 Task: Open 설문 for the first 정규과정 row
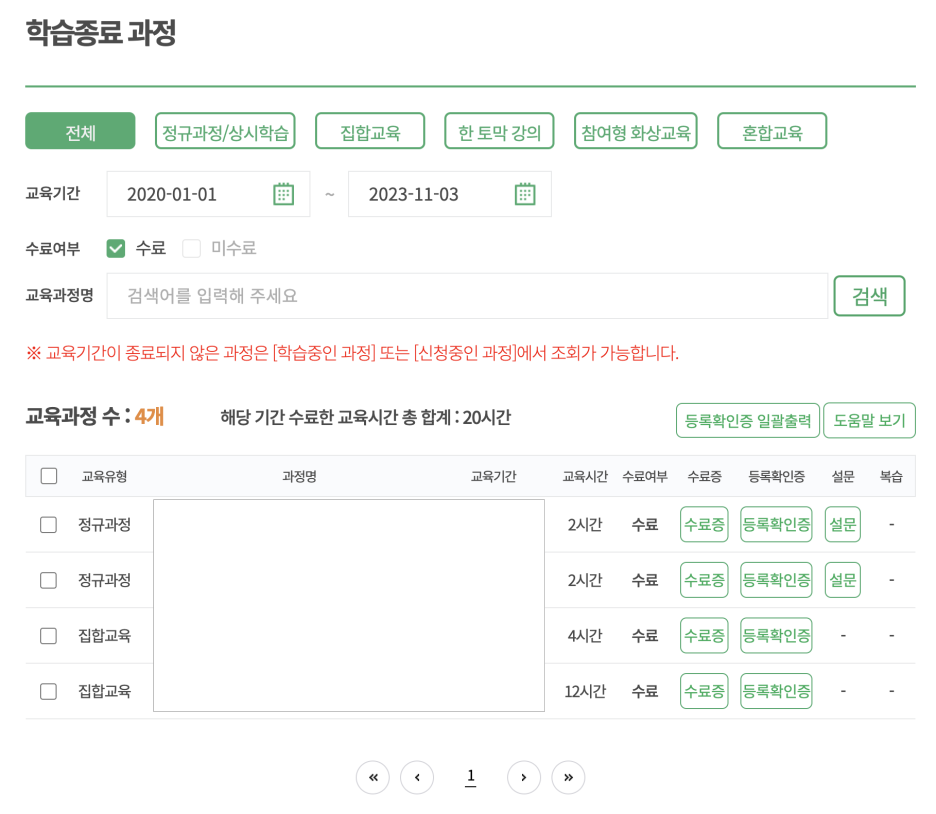pyautogui.click(x=843, y=525)
